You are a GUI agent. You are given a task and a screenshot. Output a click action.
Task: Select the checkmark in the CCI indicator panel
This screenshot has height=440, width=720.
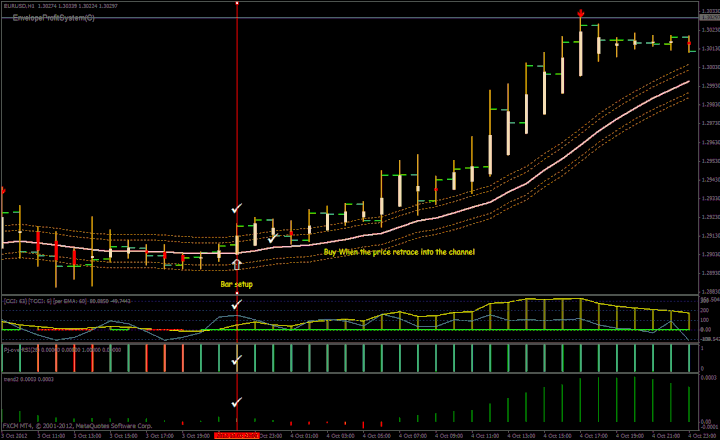tap(236, 305)
